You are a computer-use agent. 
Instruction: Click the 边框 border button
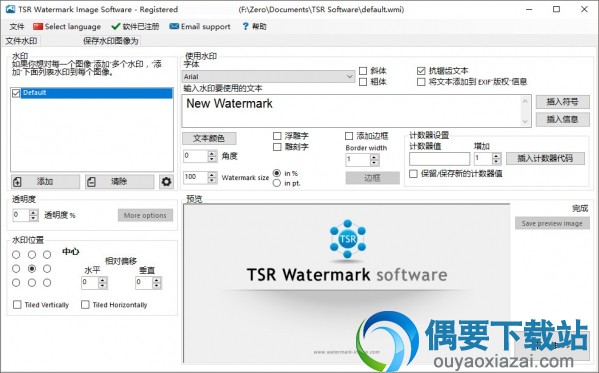tap(372, 178)
